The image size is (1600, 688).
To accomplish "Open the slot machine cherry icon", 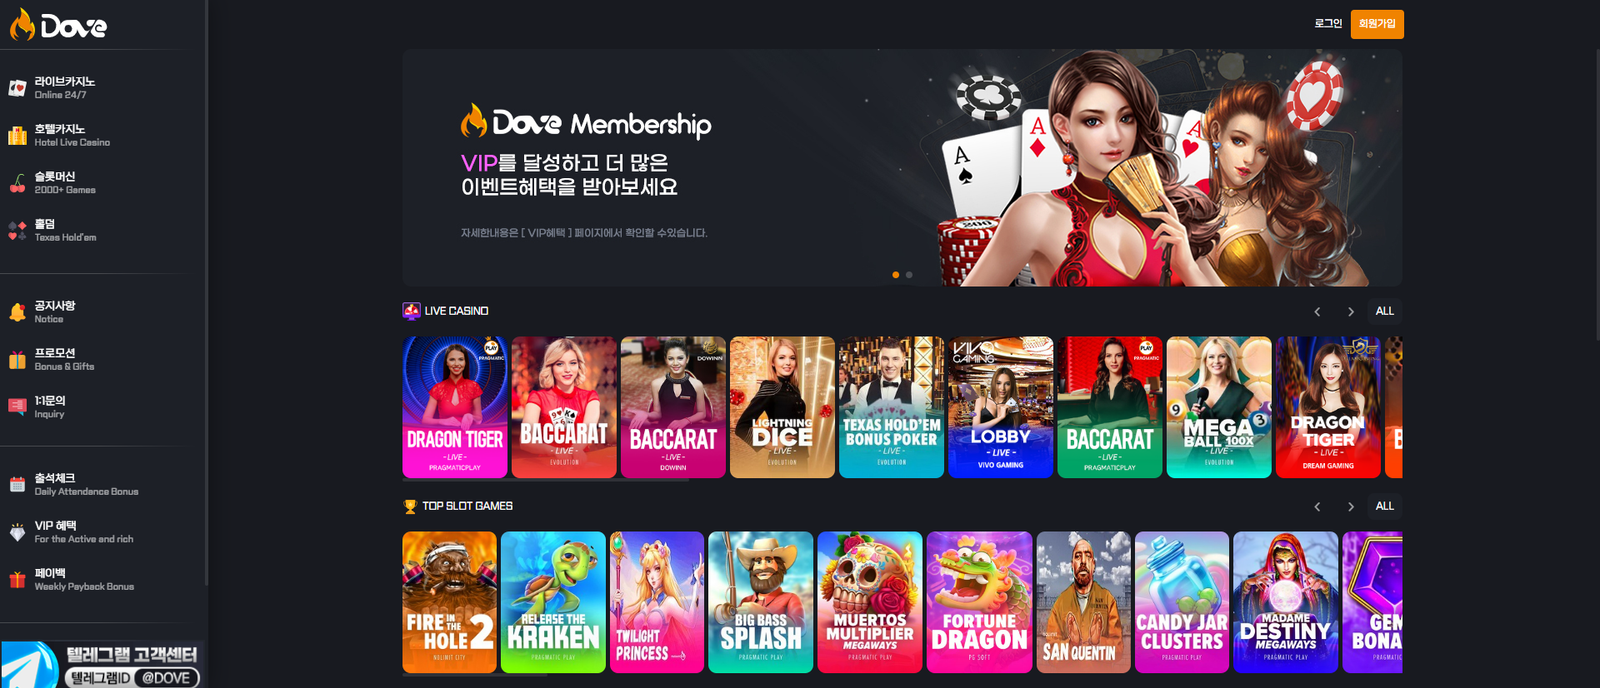I will pyautogui.click(x=17, y=183).
